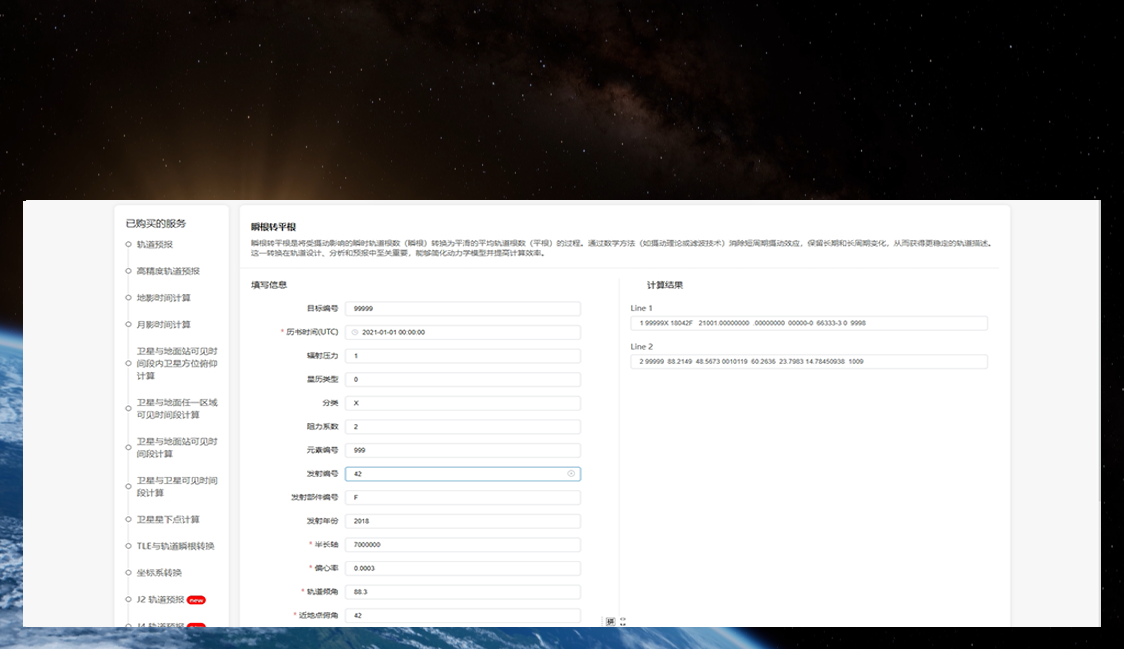This screenshot has height=649, width=1124.
Task: Click the 目标编号 input field
Action: (462, 308)
